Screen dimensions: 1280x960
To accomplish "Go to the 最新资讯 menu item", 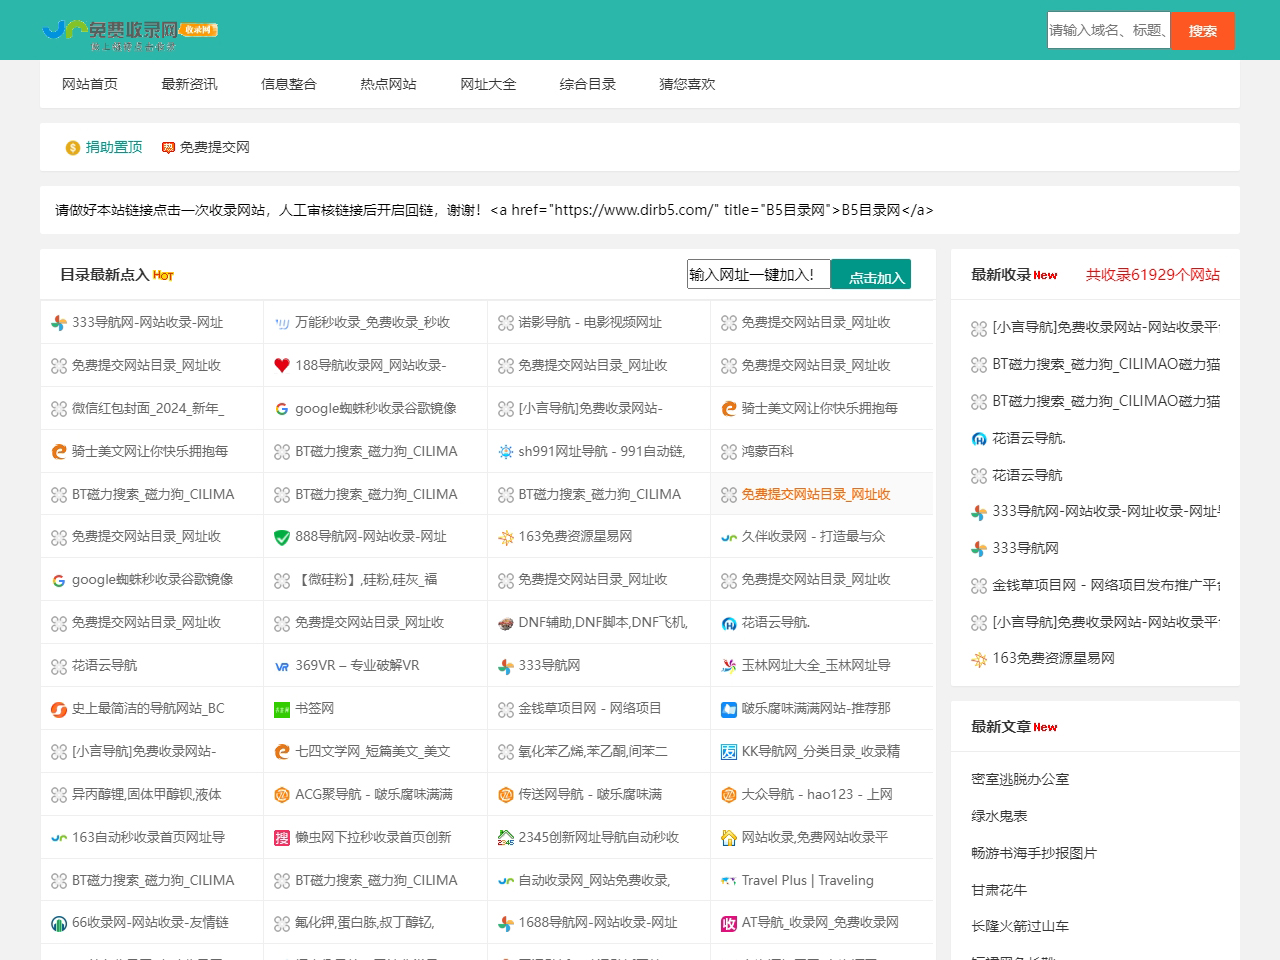I will point(189,84).
